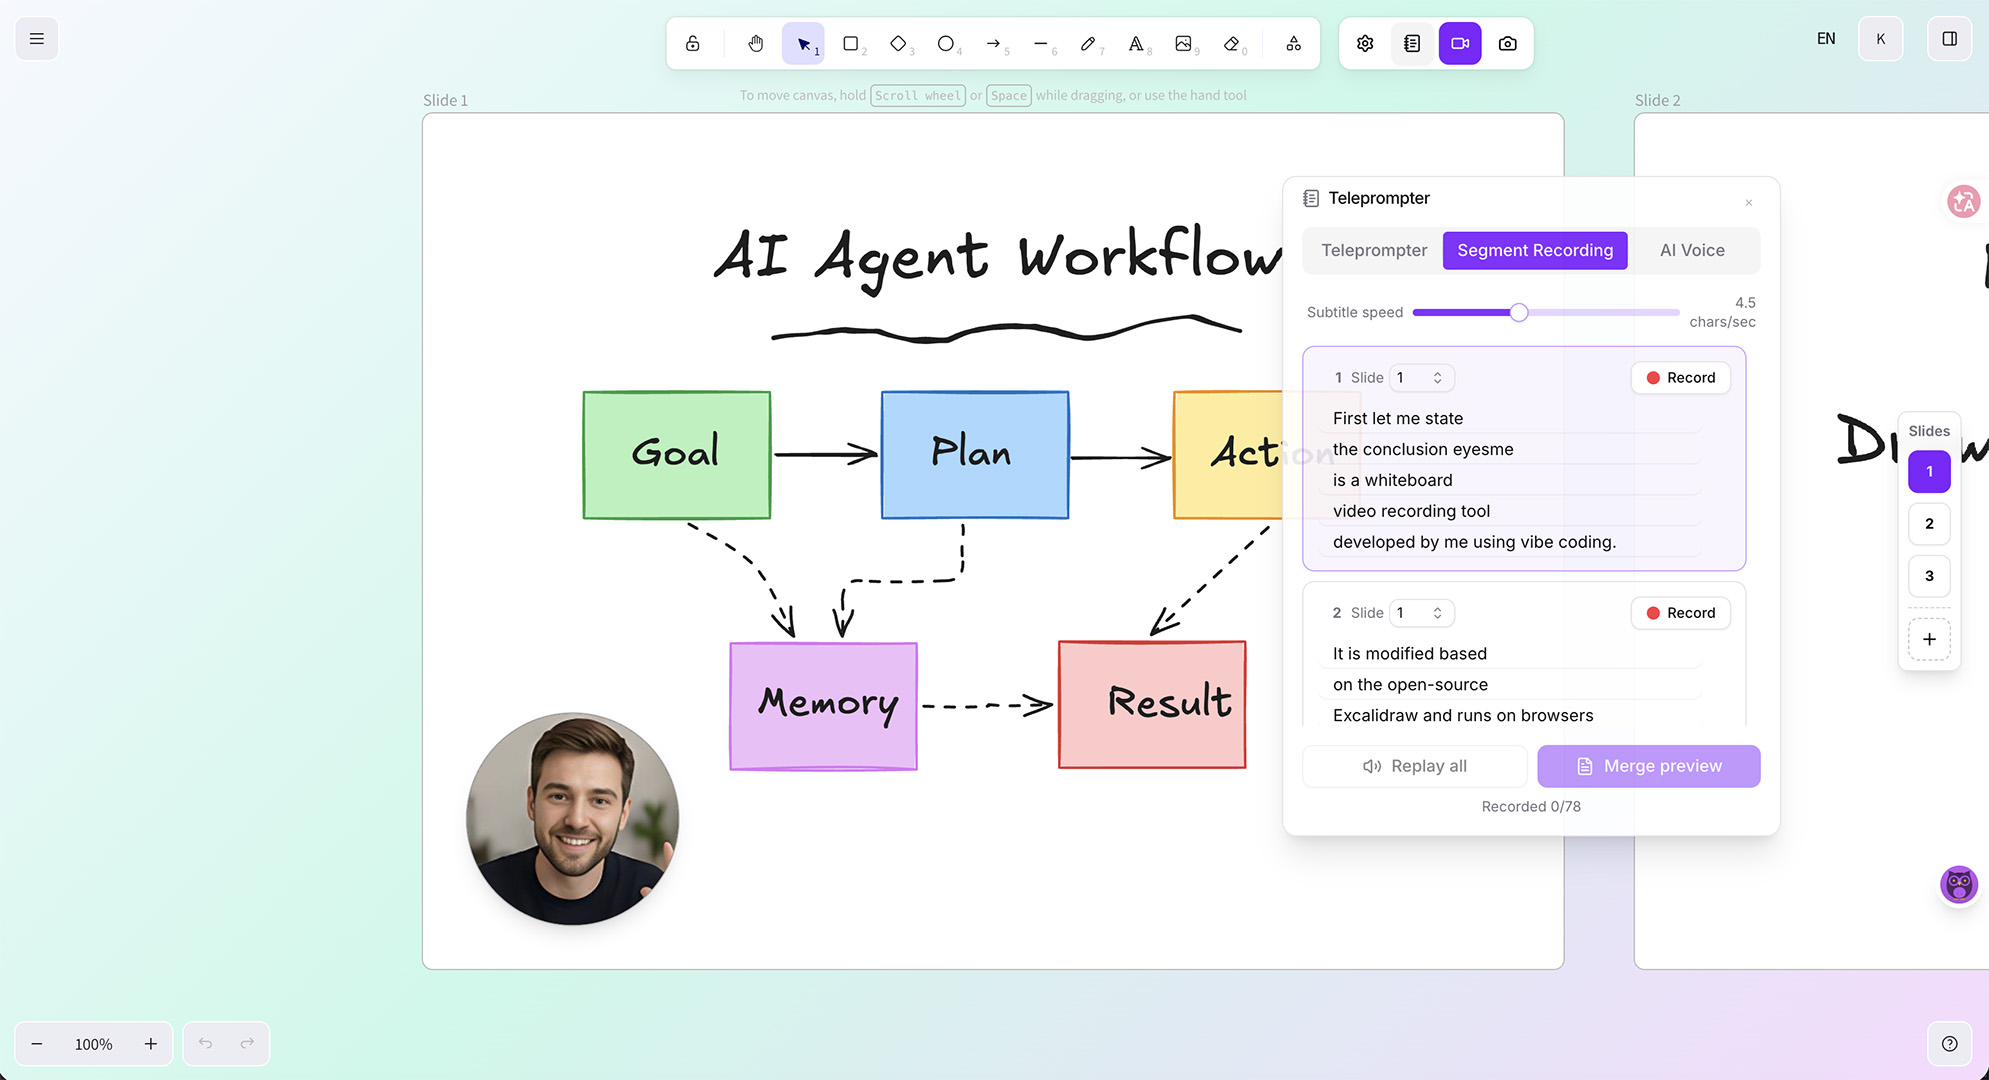This screenshot has width=1989, height=1080.
Task: Switch to the Teleprompter tab
Action: pos(1374,250)
